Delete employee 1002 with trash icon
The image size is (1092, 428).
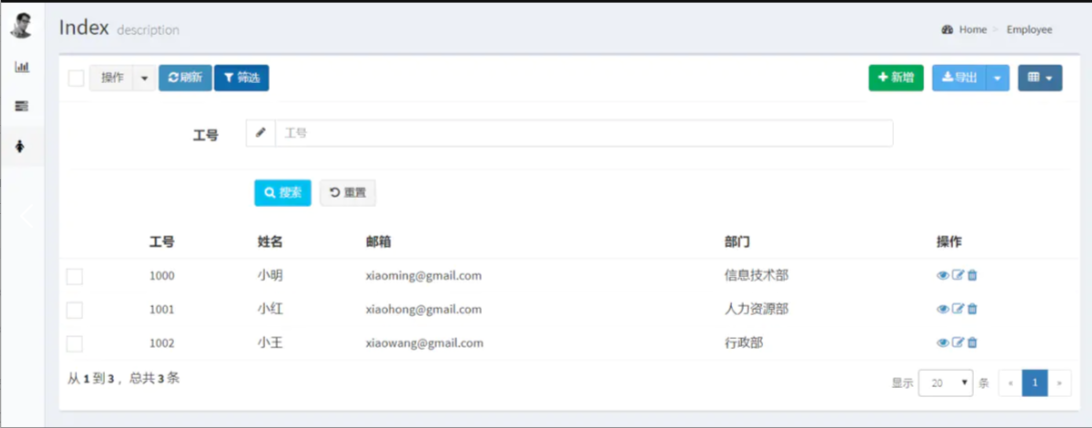point(972,343)
